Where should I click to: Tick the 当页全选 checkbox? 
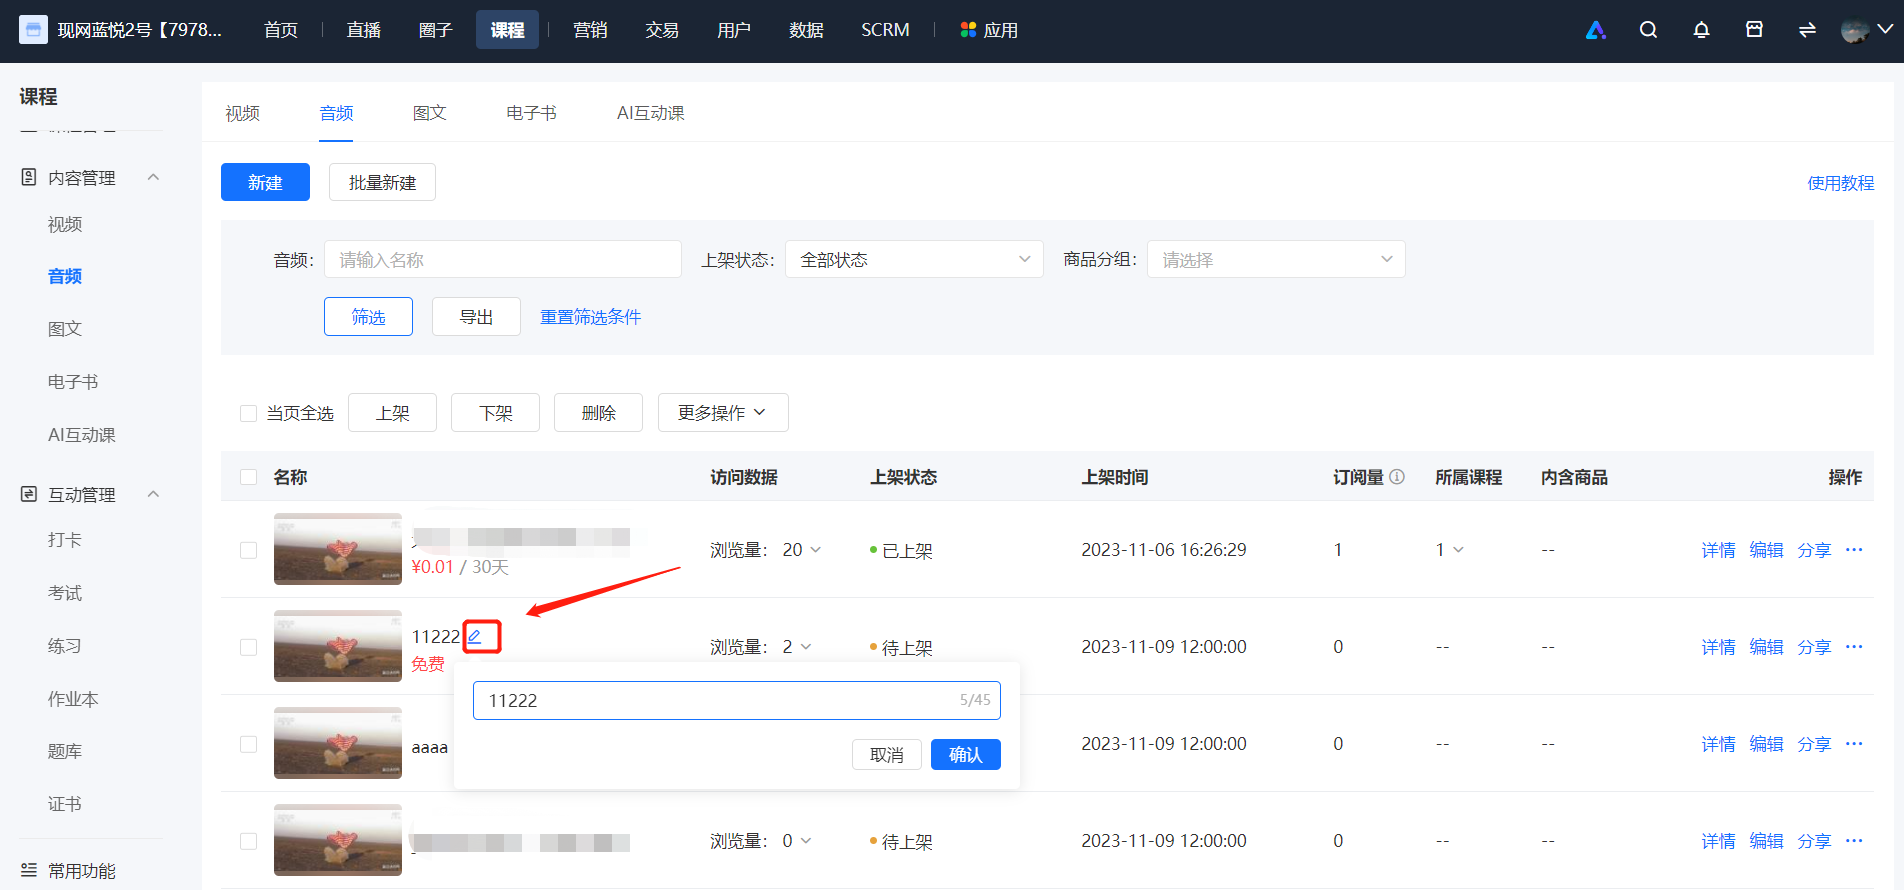coord(249,413)
